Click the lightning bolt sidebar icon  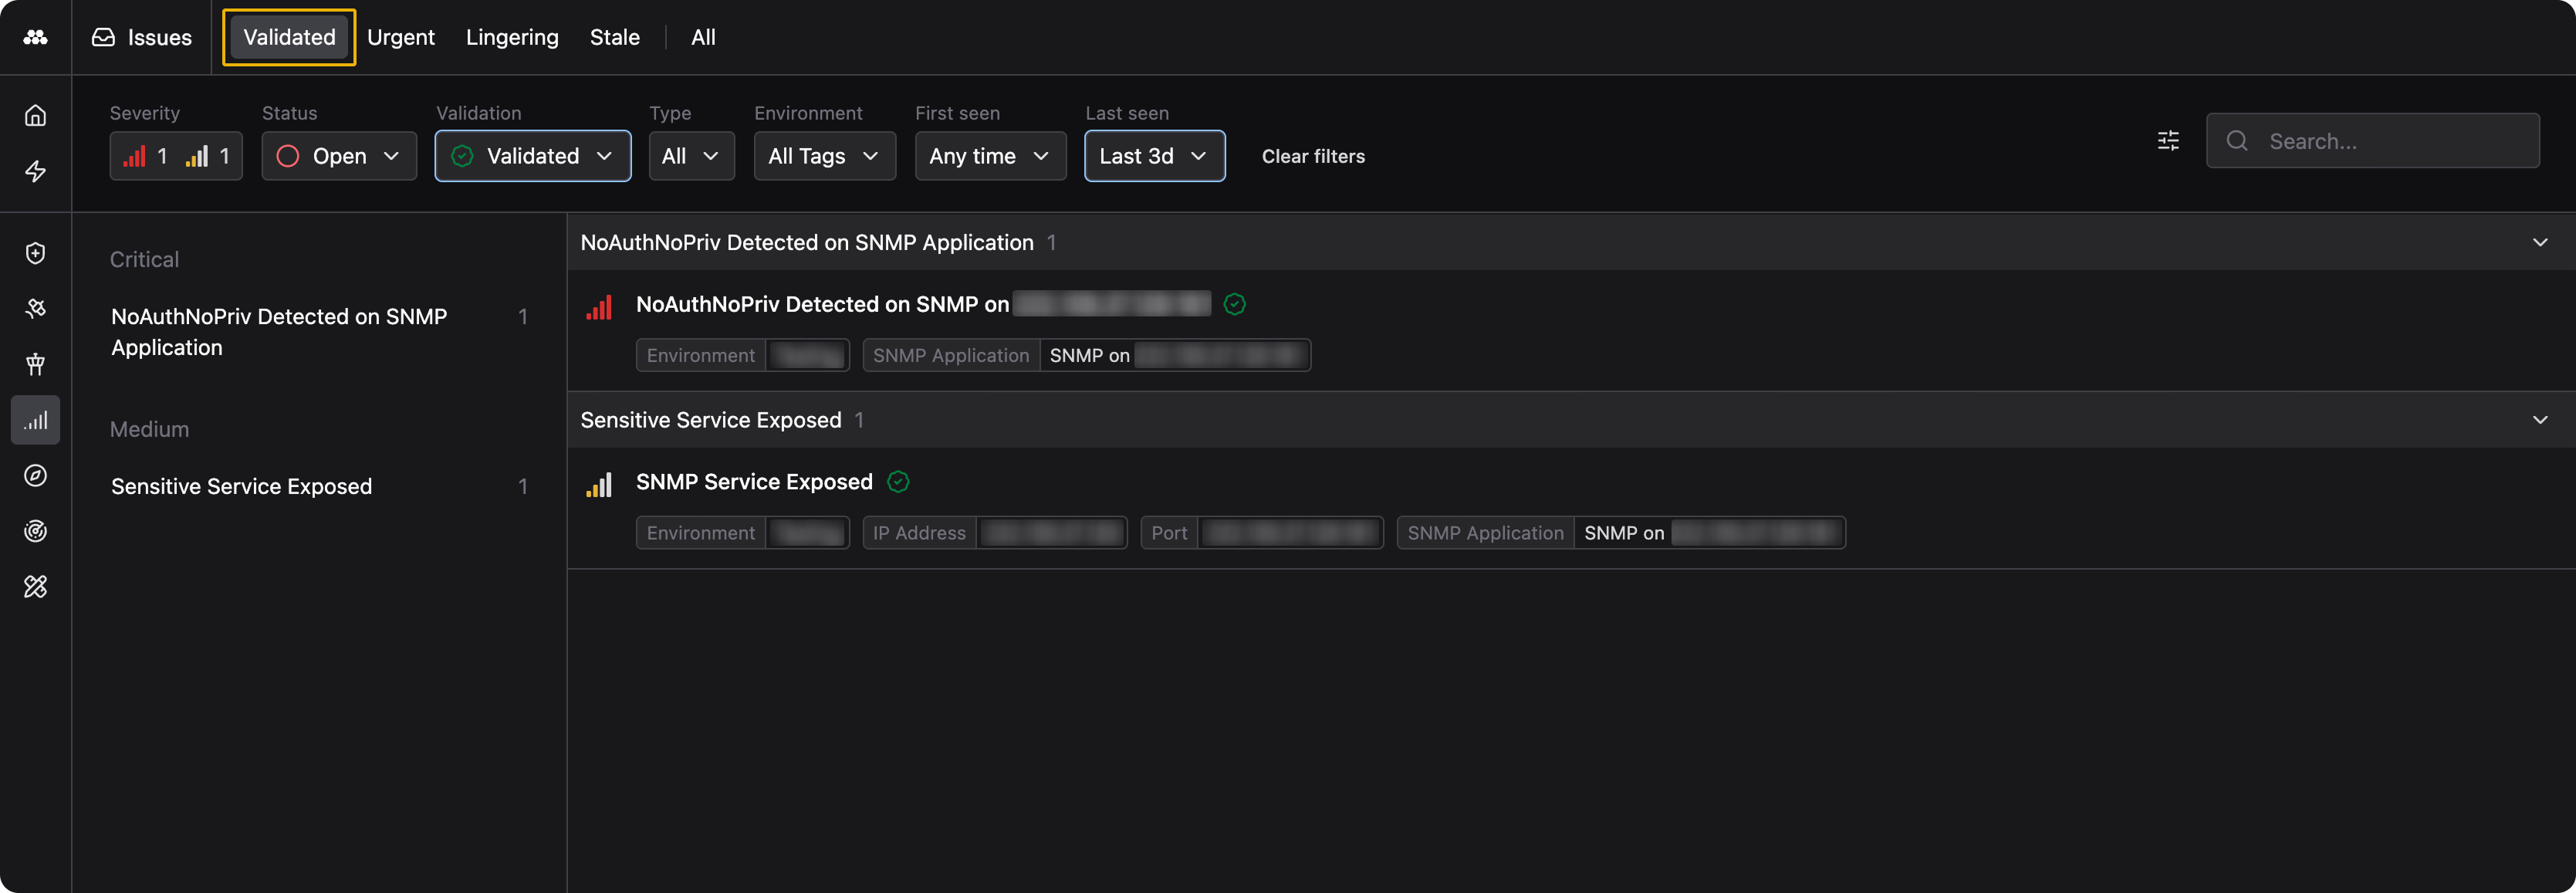tap(35, 171)
